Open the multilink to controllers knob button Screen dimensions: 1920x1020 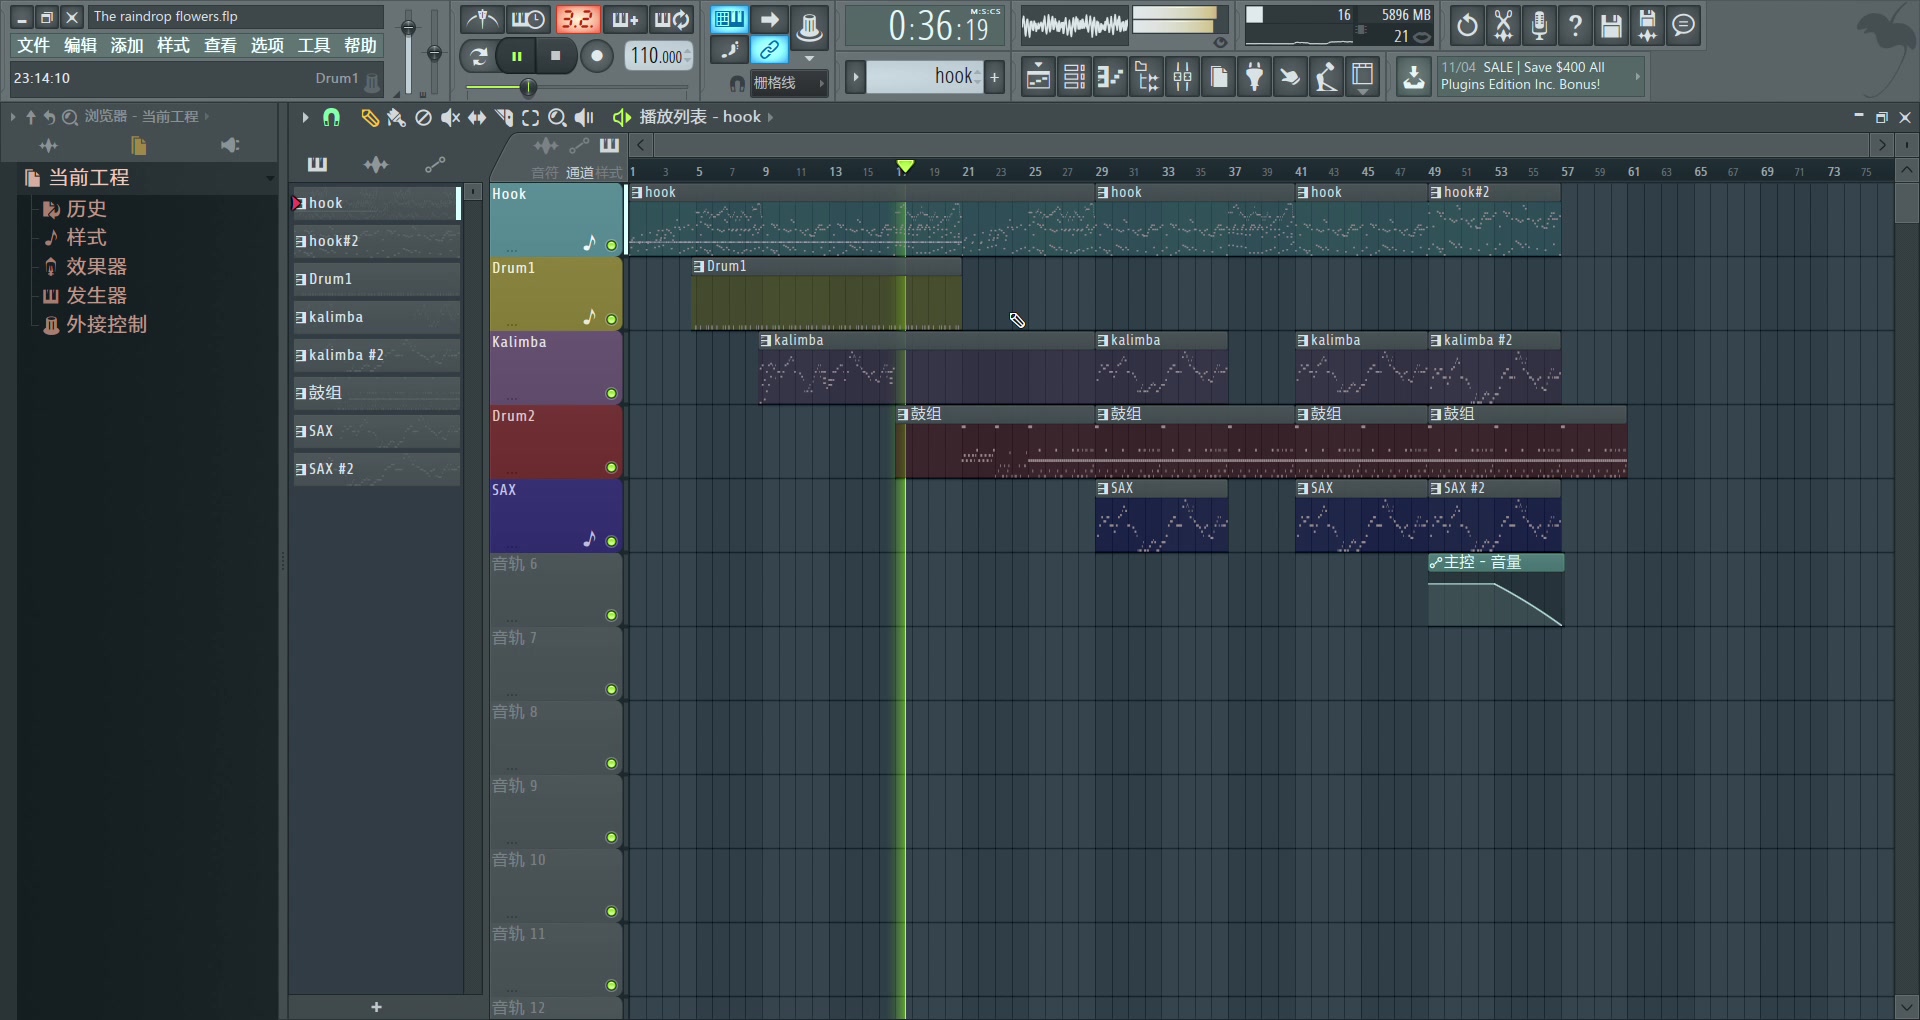pos(810,27)
